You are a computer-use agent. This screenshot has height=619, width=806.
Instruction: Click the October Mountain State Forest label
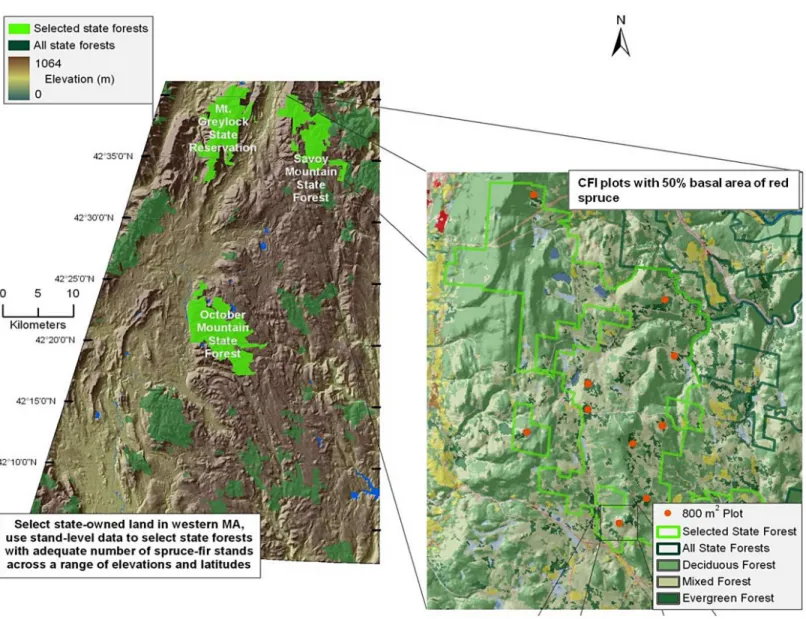point(223,334)
